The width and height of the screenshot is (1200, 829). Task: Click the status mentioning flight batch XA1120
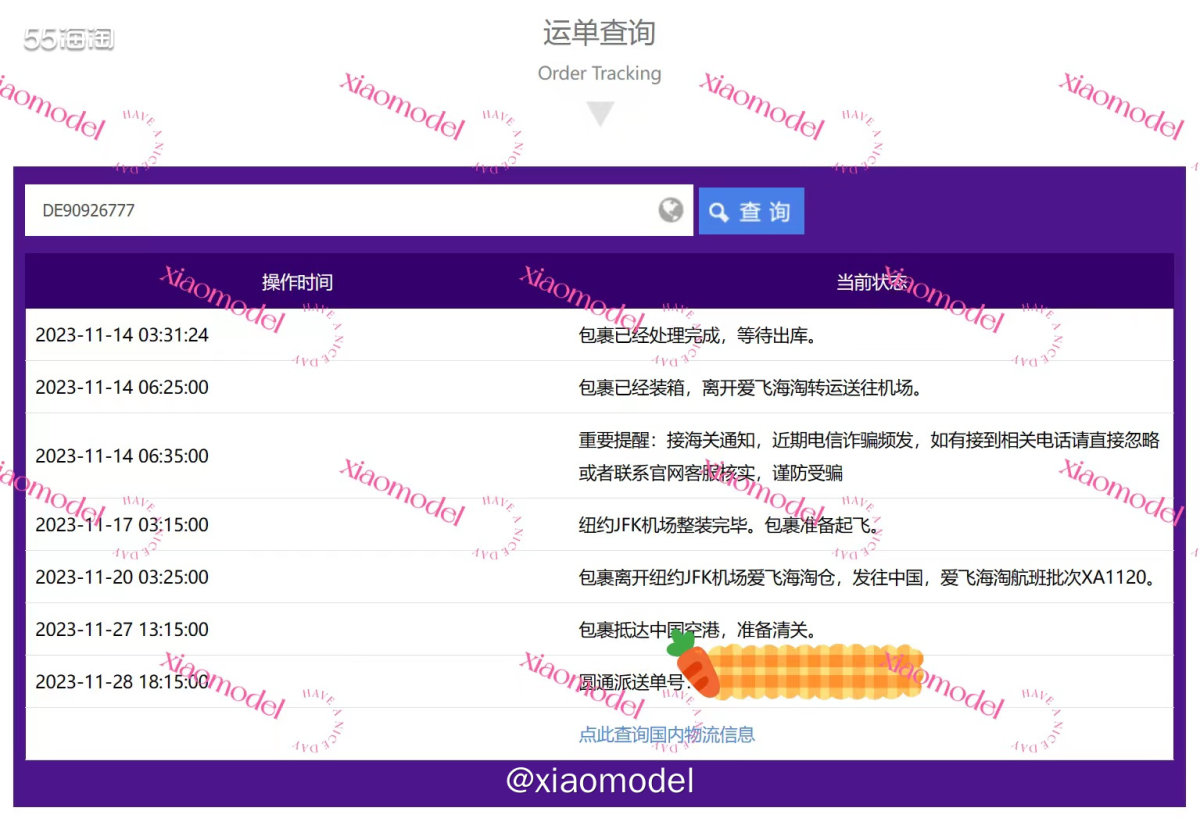click(x=873, y=577)
